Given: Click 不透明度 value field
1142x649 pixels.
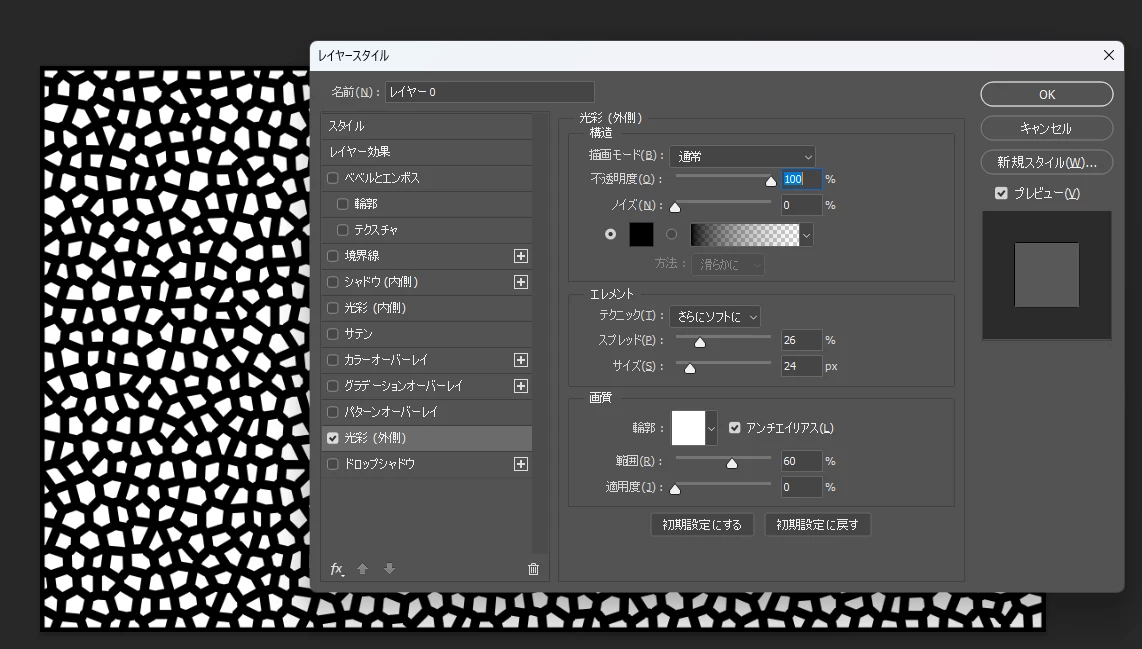Looking at the screenshot, I should click(801, 179).
